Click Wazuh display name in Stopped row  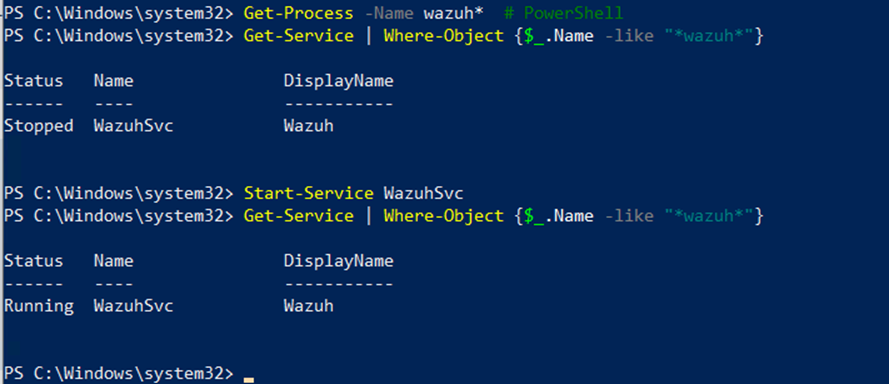(308, 126)
